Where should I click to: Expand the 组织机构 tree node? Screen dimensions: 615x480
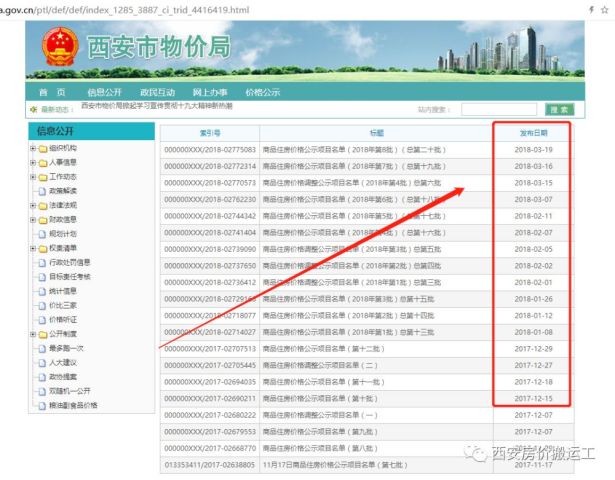(x=33, y=148)
